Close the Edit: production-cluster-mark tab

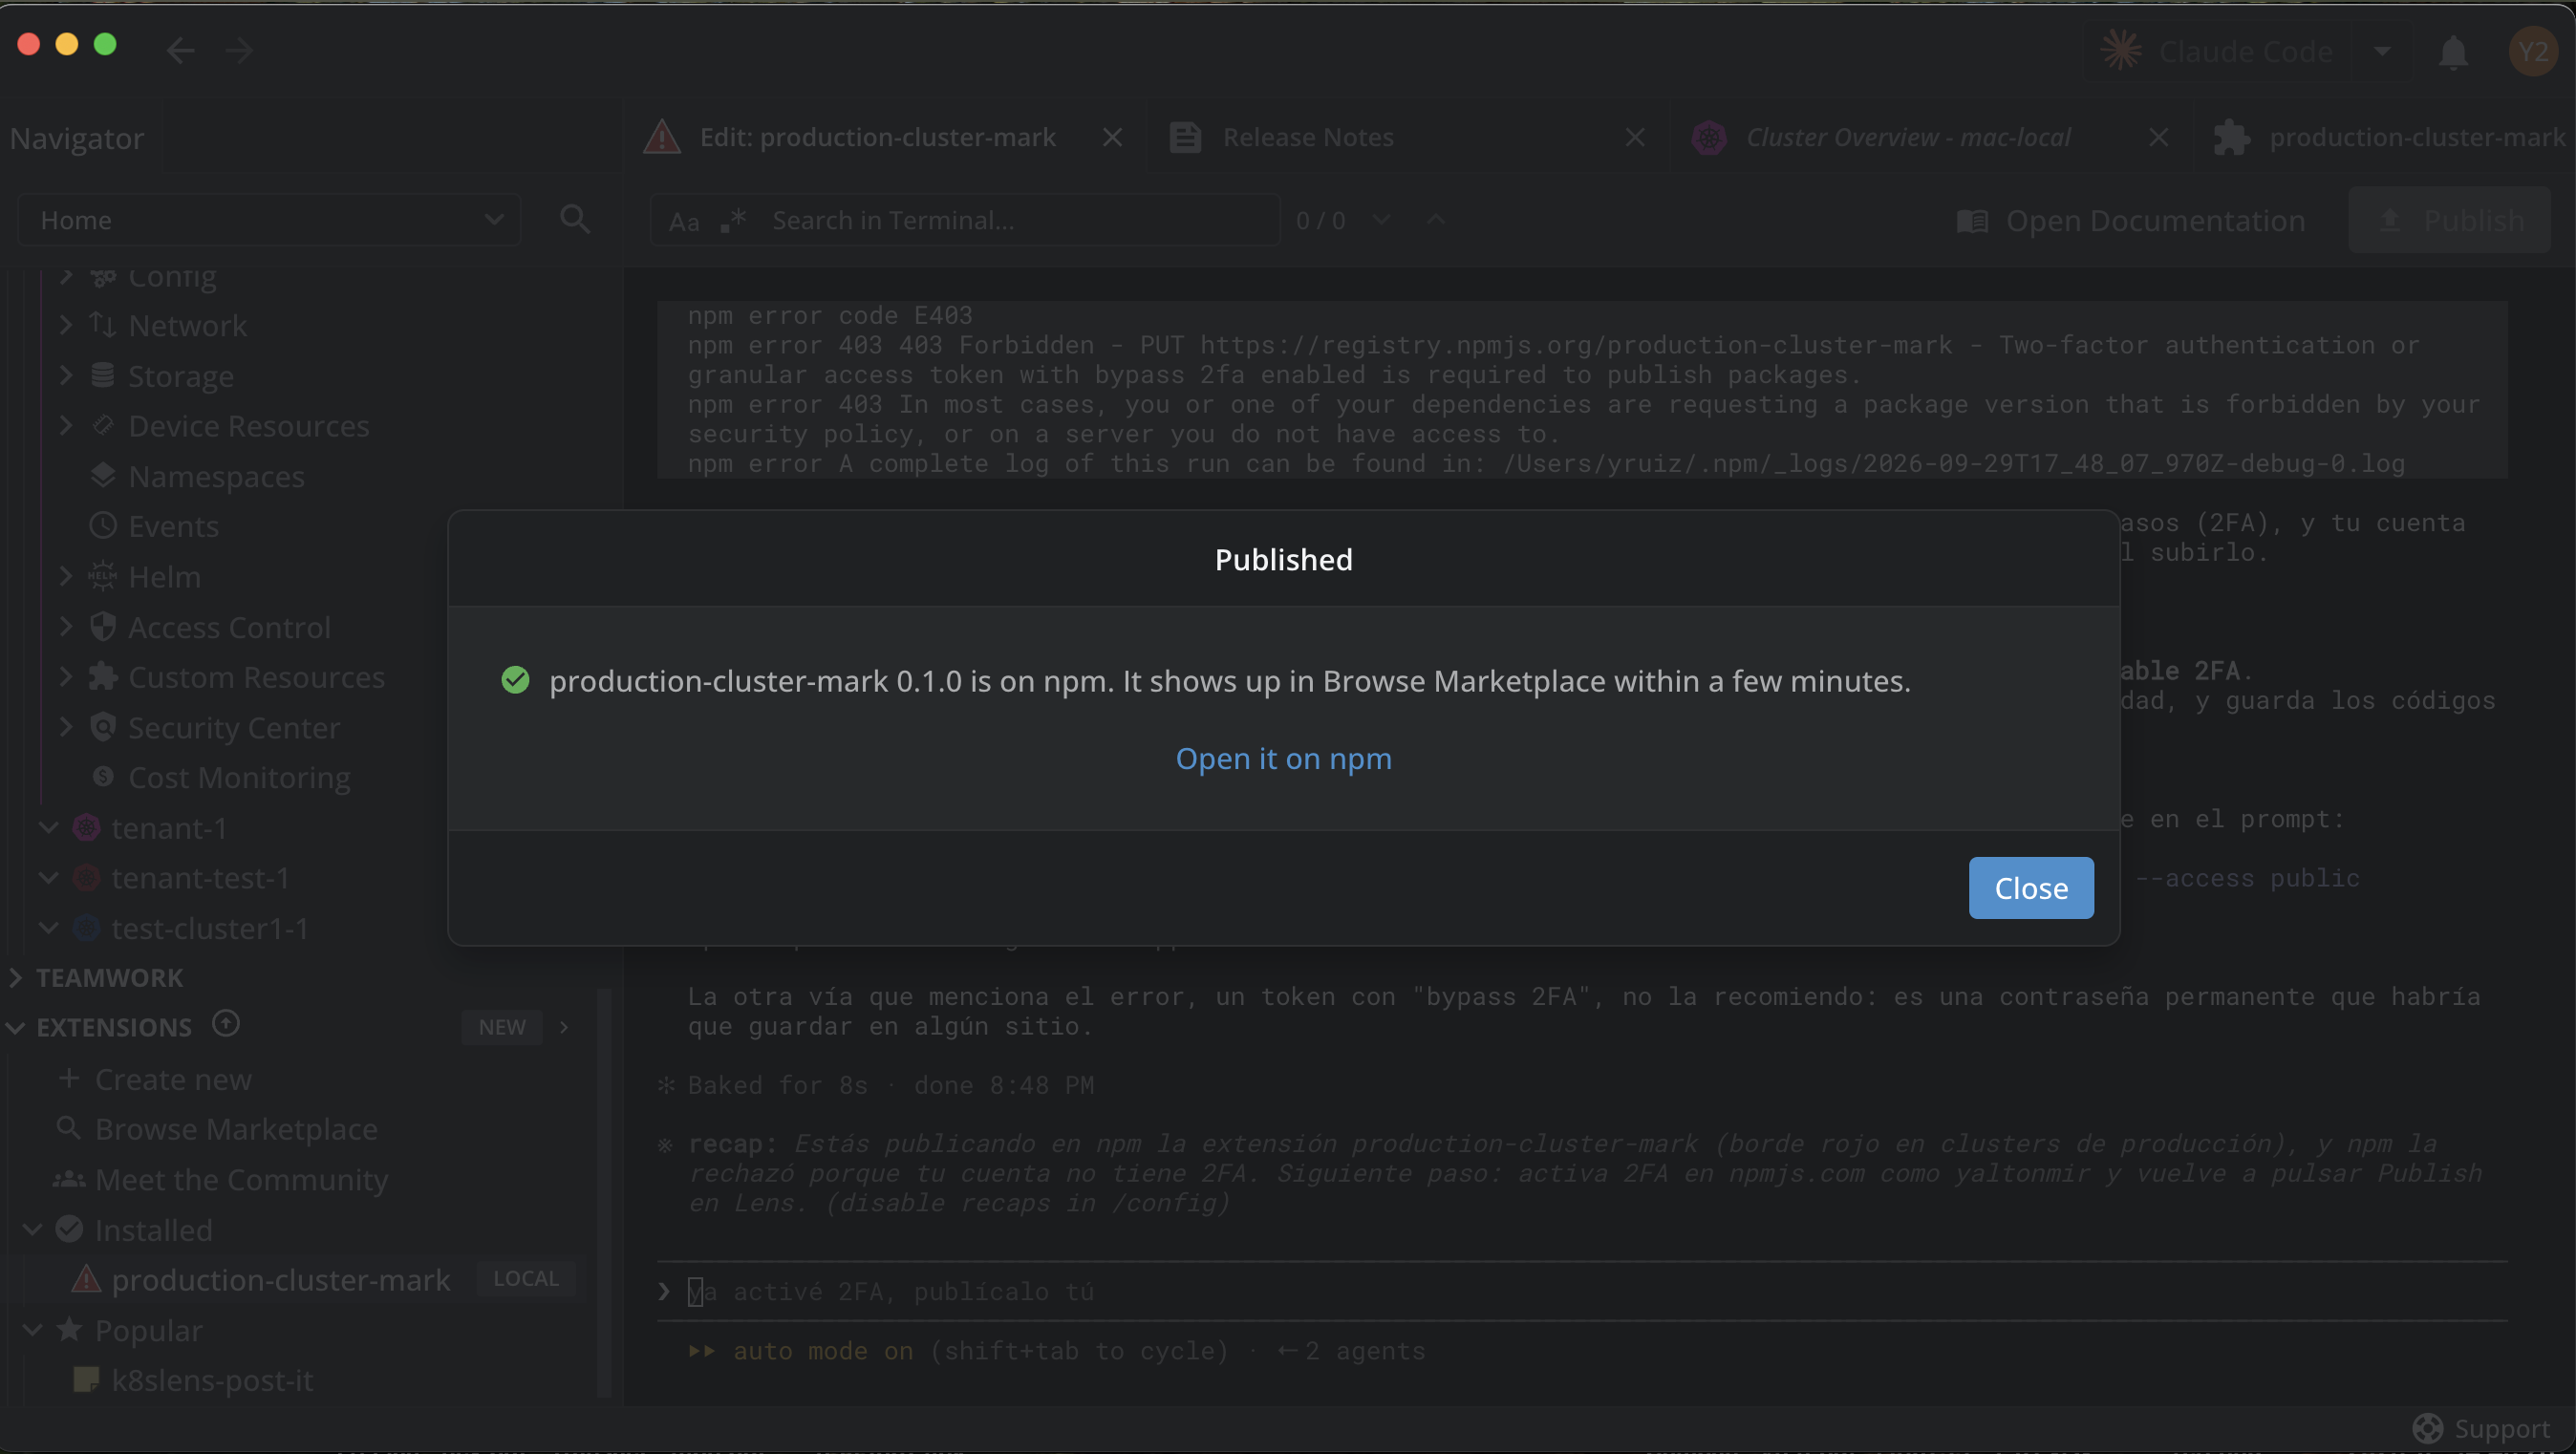tap(1112, 137)
